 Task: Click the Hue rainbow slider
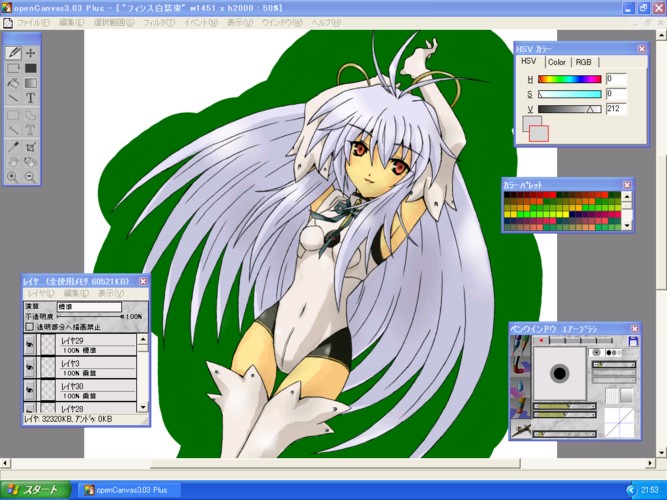[x=570, y=79]
